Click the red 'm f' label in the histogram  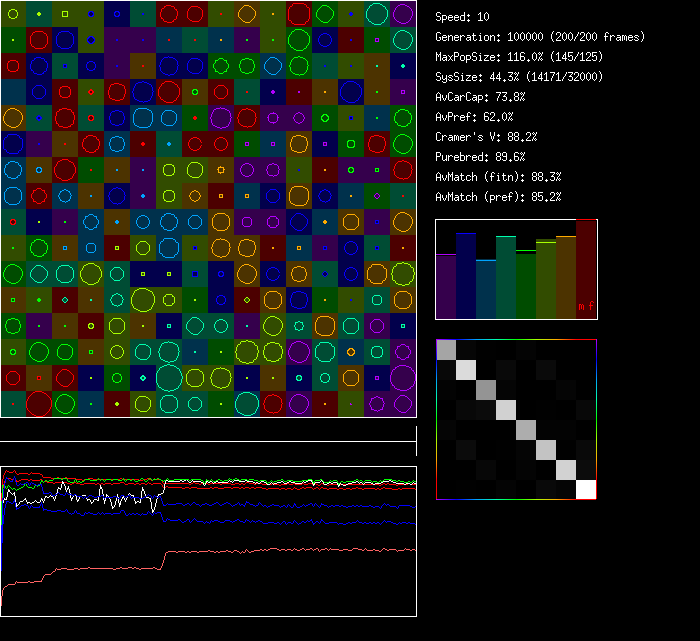(583, 307)
